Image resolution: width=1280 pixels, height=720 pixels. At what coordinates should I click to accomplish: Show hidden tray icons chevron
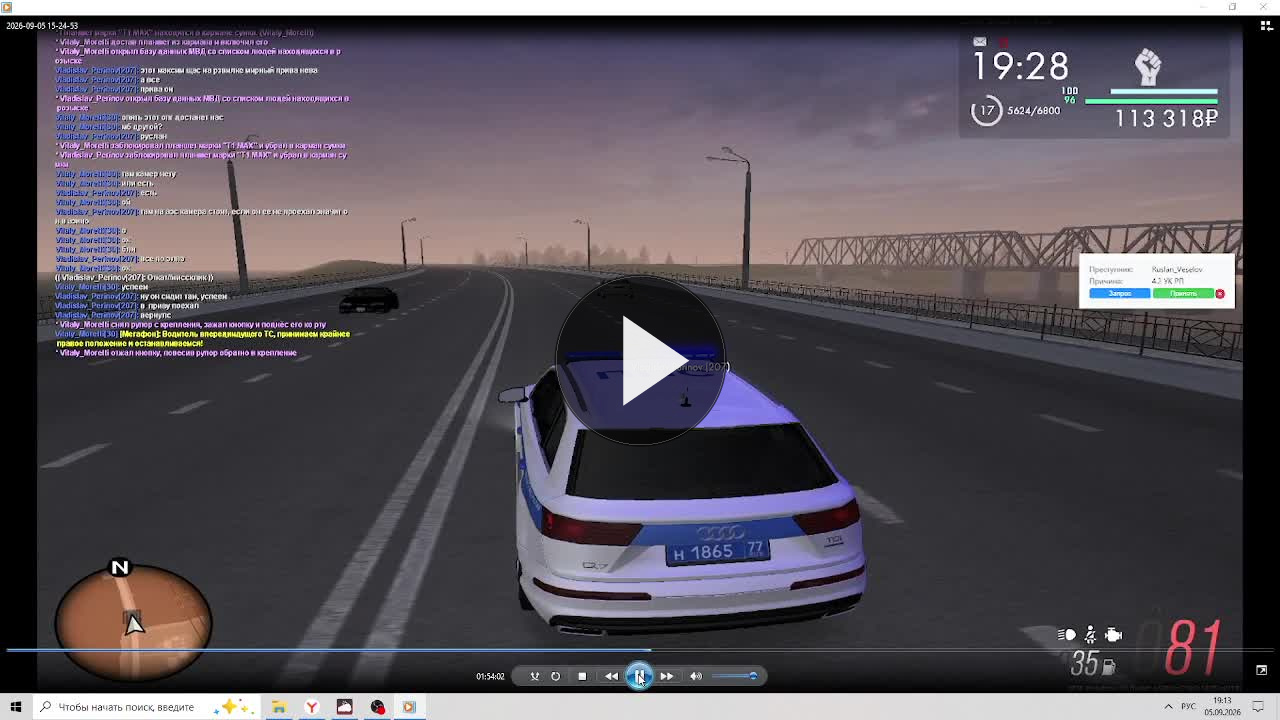click(1168, 707)
